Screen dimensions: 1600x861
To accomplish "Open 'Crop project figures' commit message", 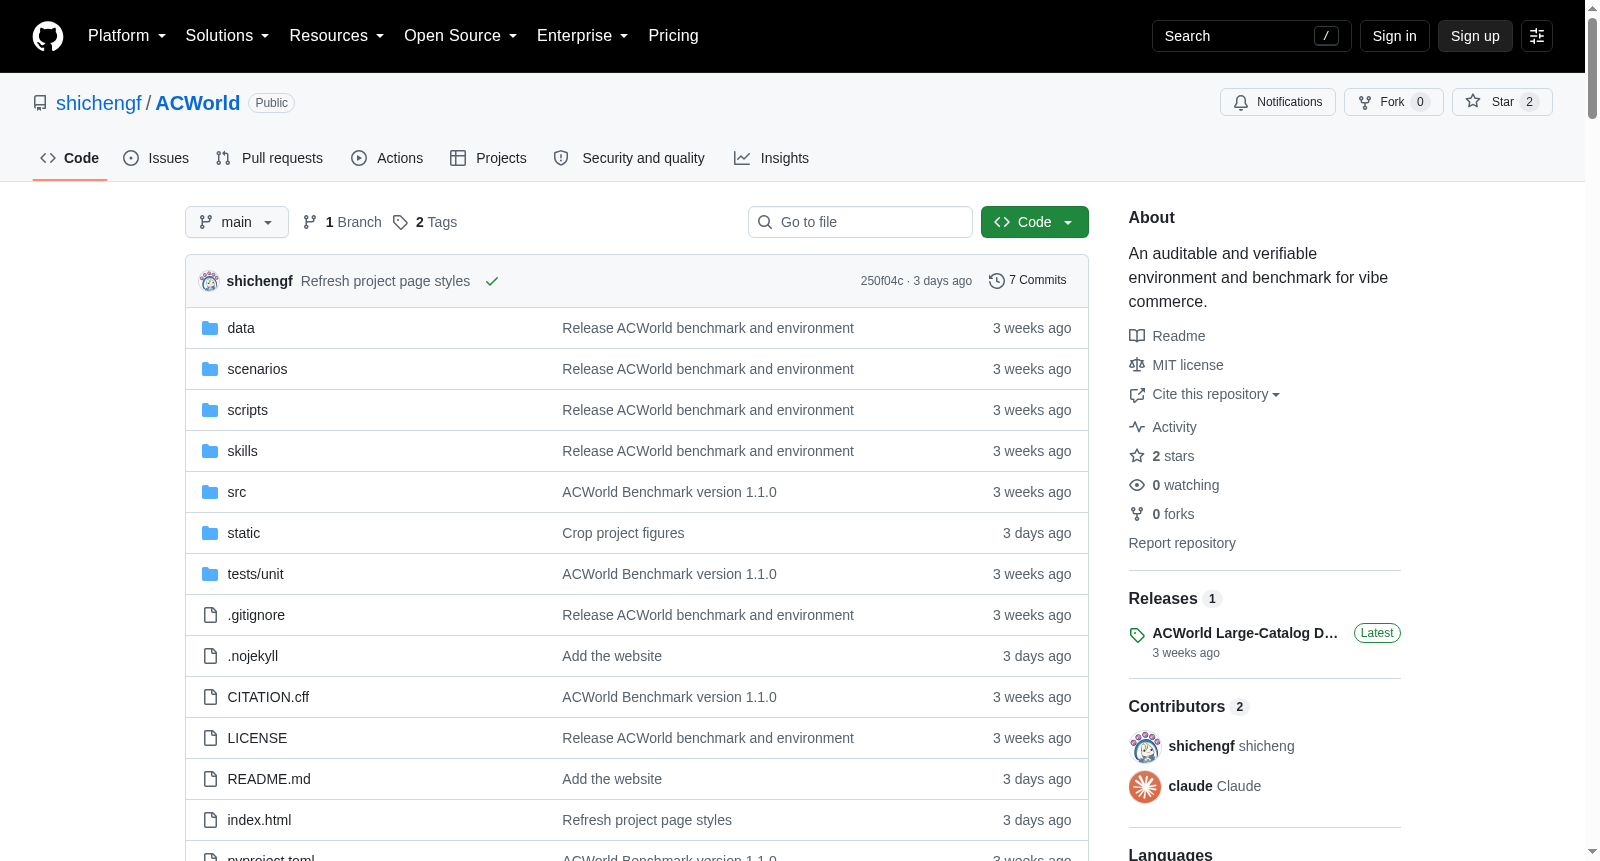I will (623, 533).
